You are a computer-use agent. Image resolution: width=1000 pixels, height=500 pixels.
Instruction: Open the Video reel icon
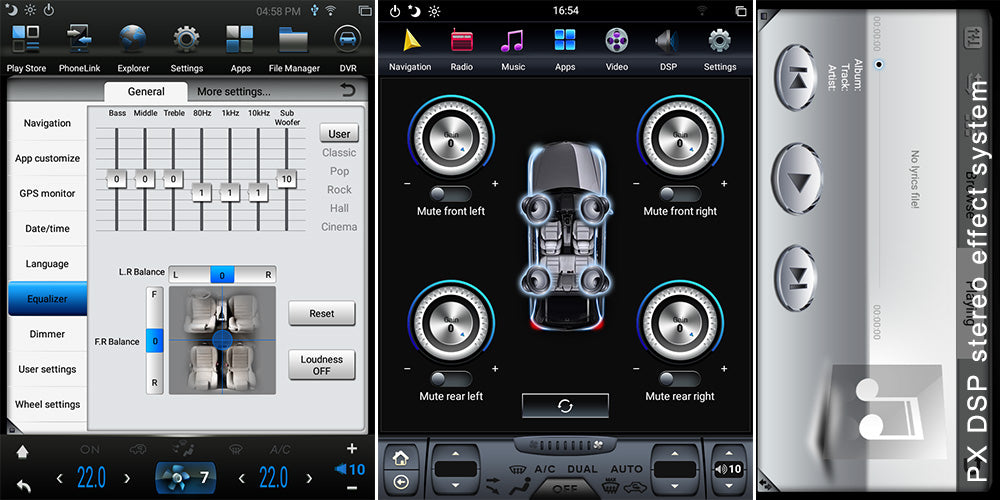tap(616, 42)
